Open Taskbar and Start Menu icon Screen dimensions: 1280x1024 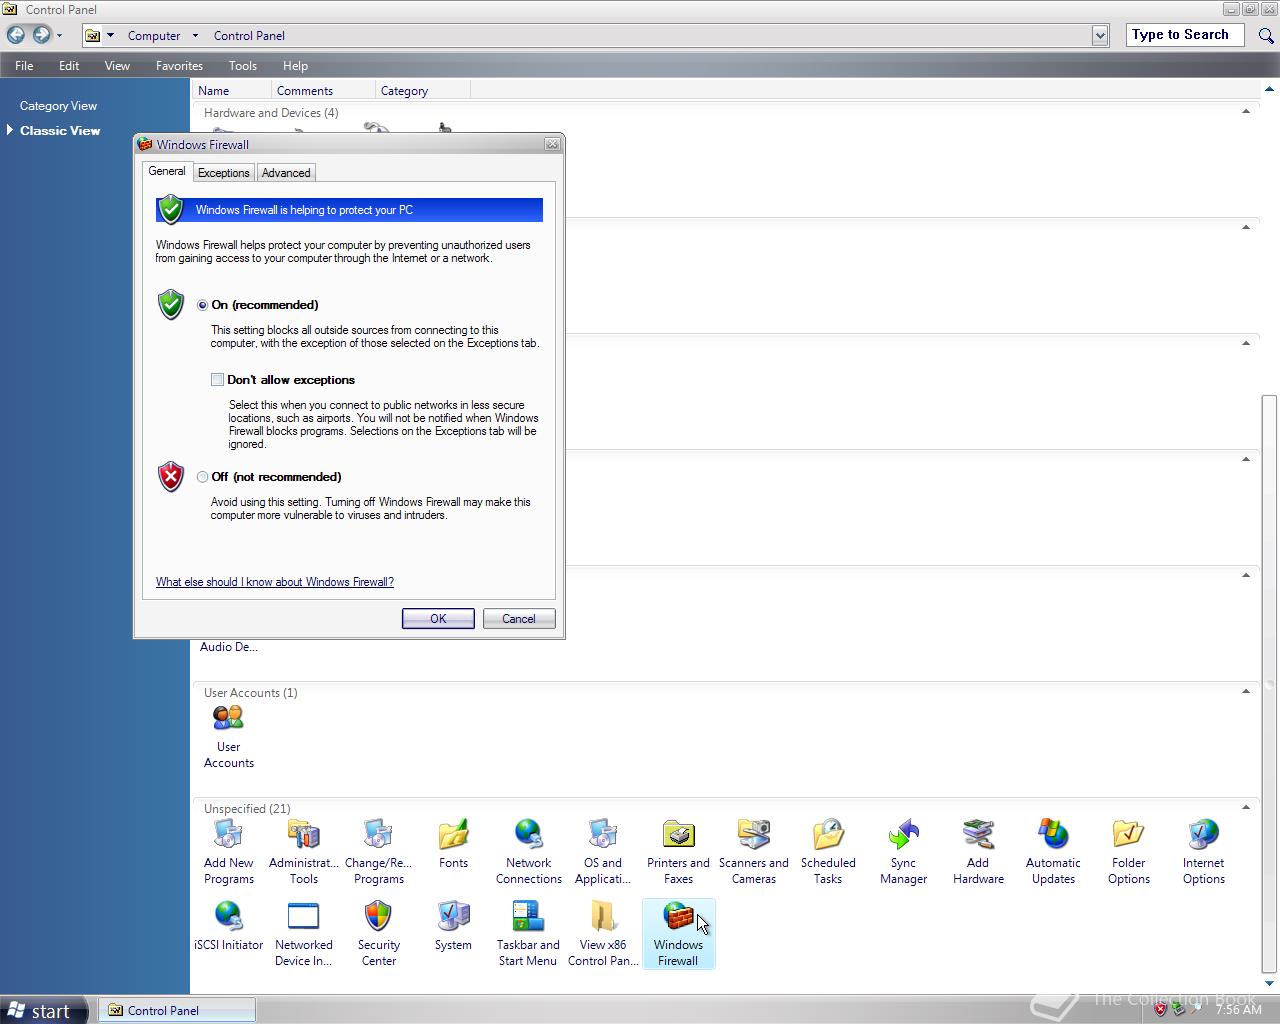528,934
